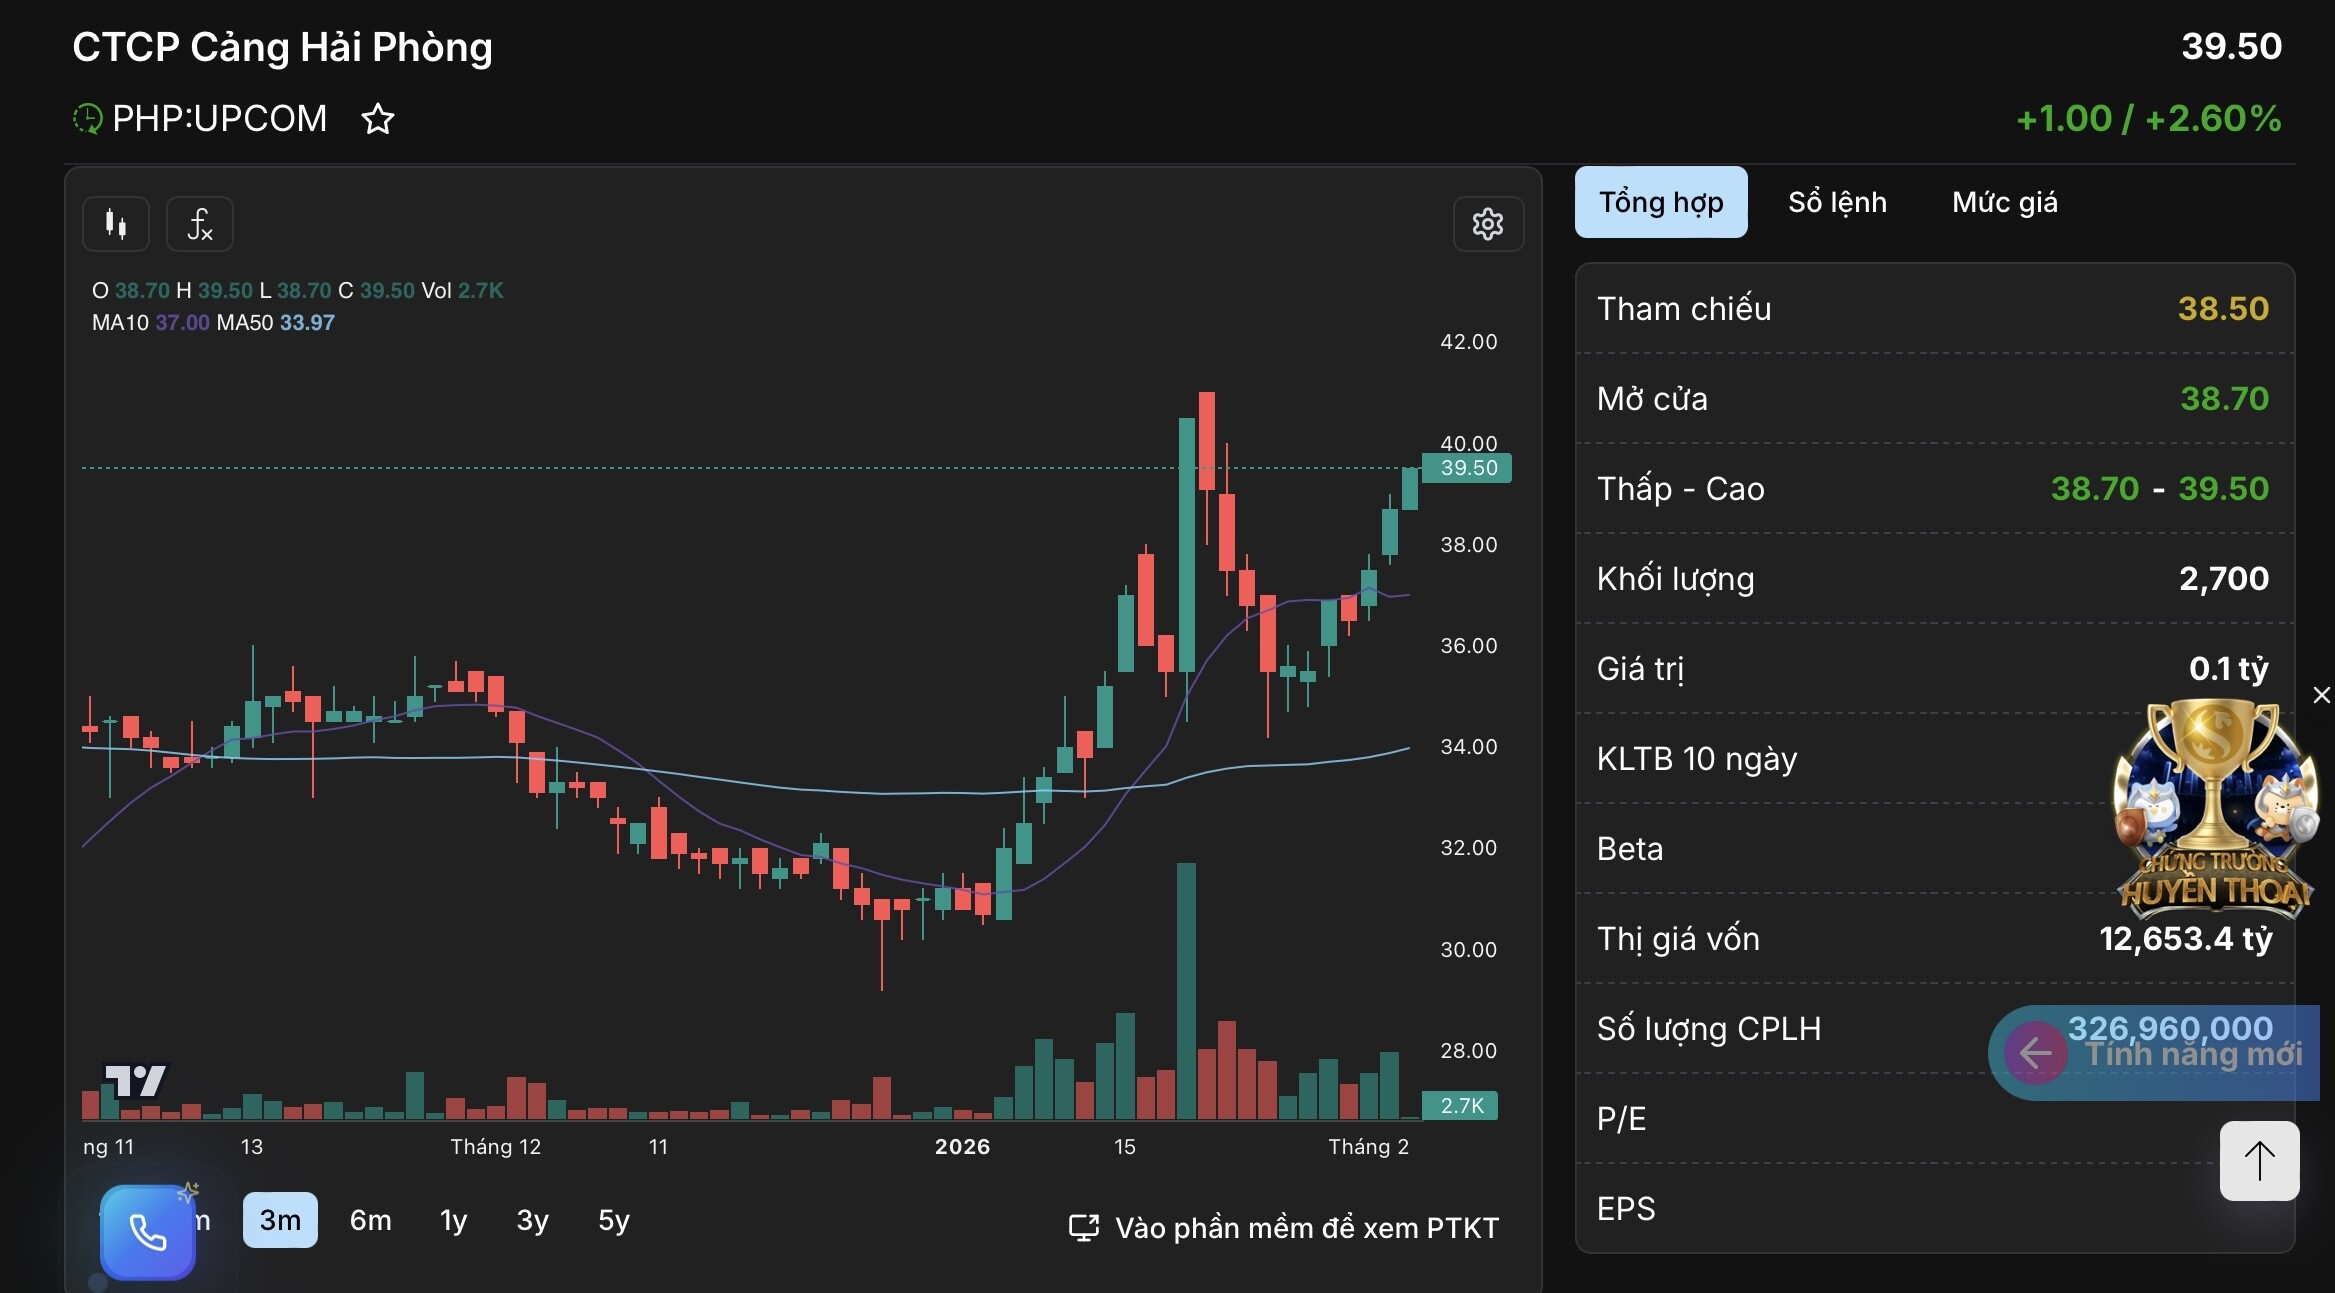The width and height of the screenshot is (2335, 1293).
Task: Click the purple back arrow on new feature badge
Action: [x=2035, y=1052]
